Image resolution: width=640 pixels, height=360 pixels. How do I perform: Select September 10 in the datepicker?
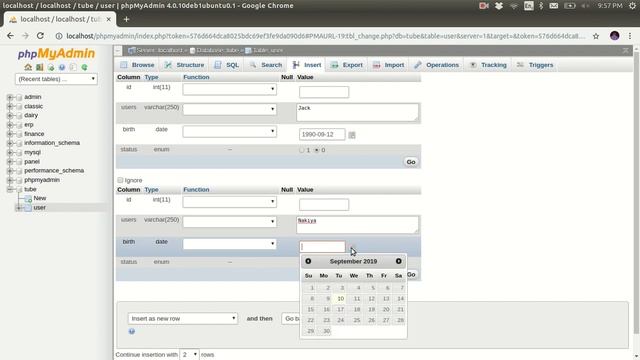pyautogui.click(x=340, y=299)
